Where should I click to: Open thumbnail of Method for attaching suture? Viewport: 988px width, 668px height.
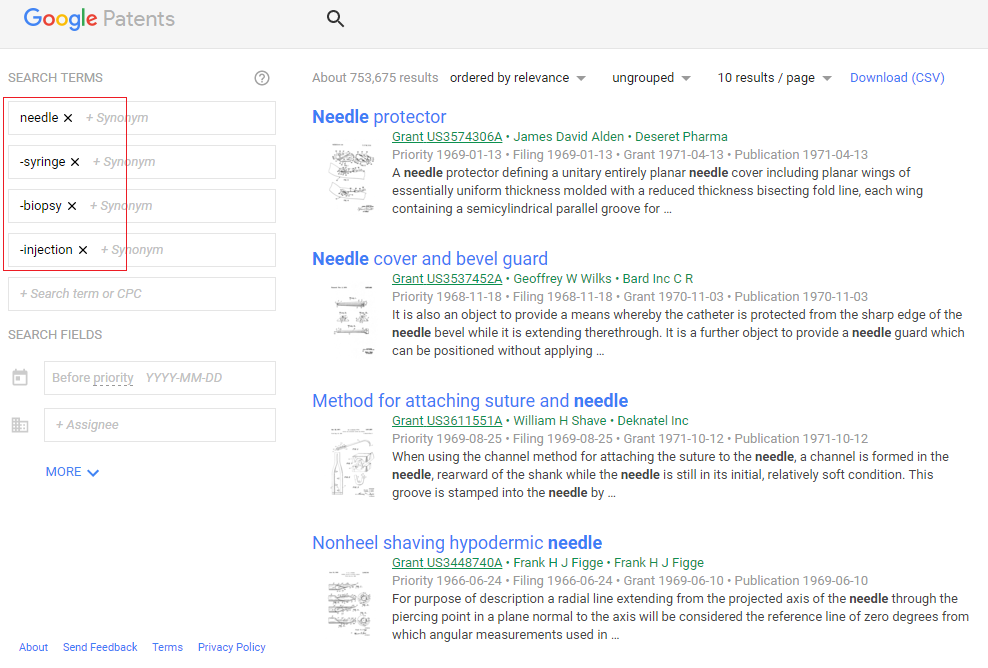click(352, 461)
